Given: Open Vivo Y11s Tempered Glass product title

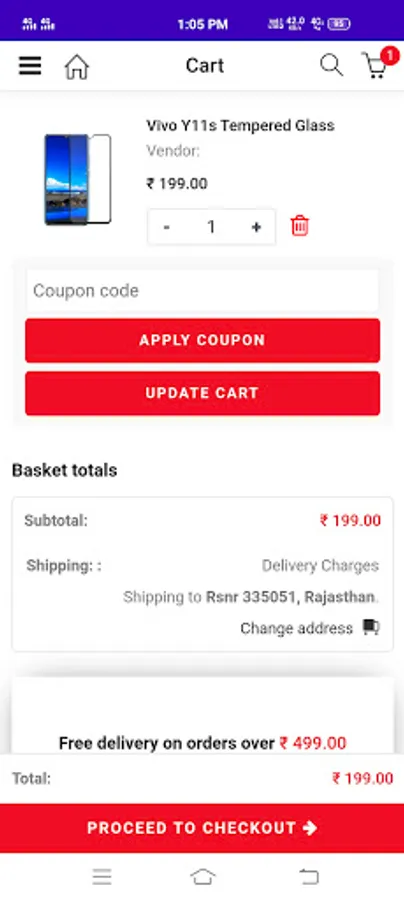Looking at the screenshot, I should (240, 125).
